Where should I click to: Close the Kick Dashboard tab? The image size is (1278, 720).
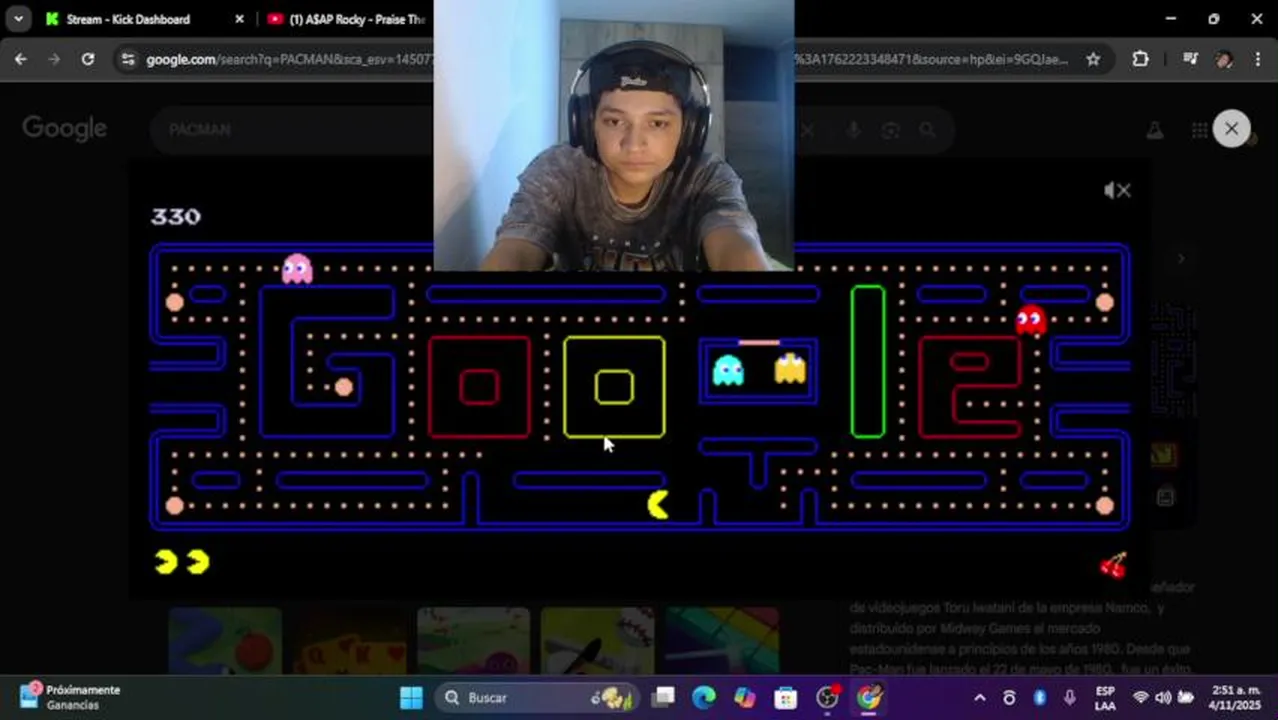[239, 19]
